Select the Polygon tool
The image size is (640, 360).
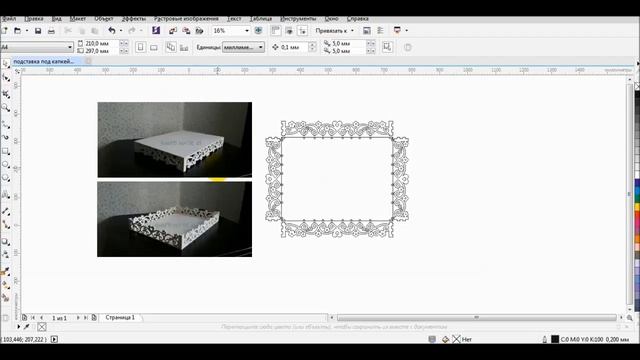pyautogui.click(x=6, y=178)
